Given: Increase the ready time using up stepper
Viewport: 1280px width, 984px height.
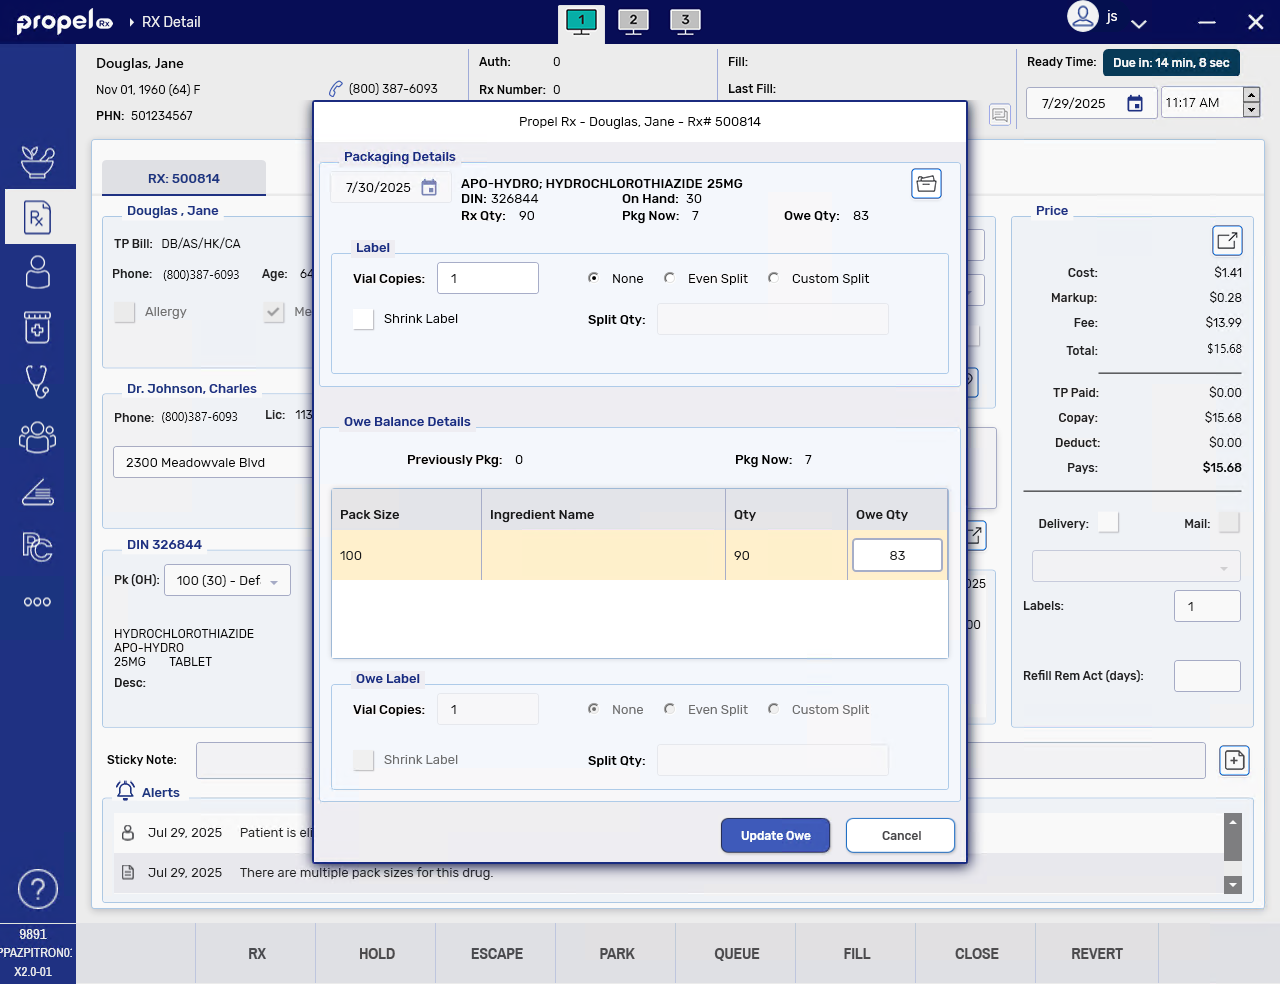Looking at the screenshot, I should [1251, 95].
